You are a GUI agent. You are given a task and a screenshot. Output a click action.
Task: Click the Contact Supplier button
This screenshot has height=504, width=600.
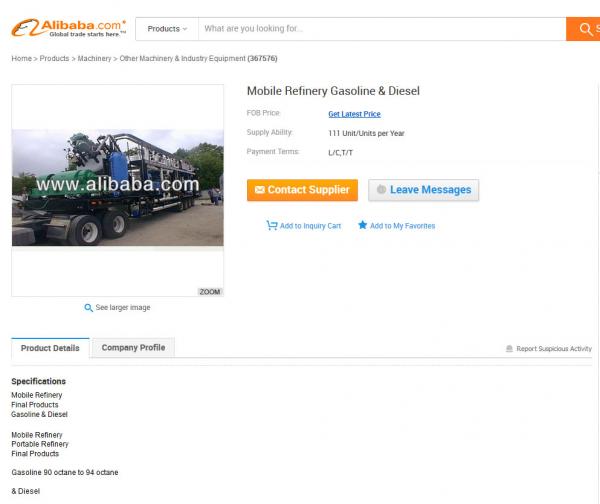(302, 190)
